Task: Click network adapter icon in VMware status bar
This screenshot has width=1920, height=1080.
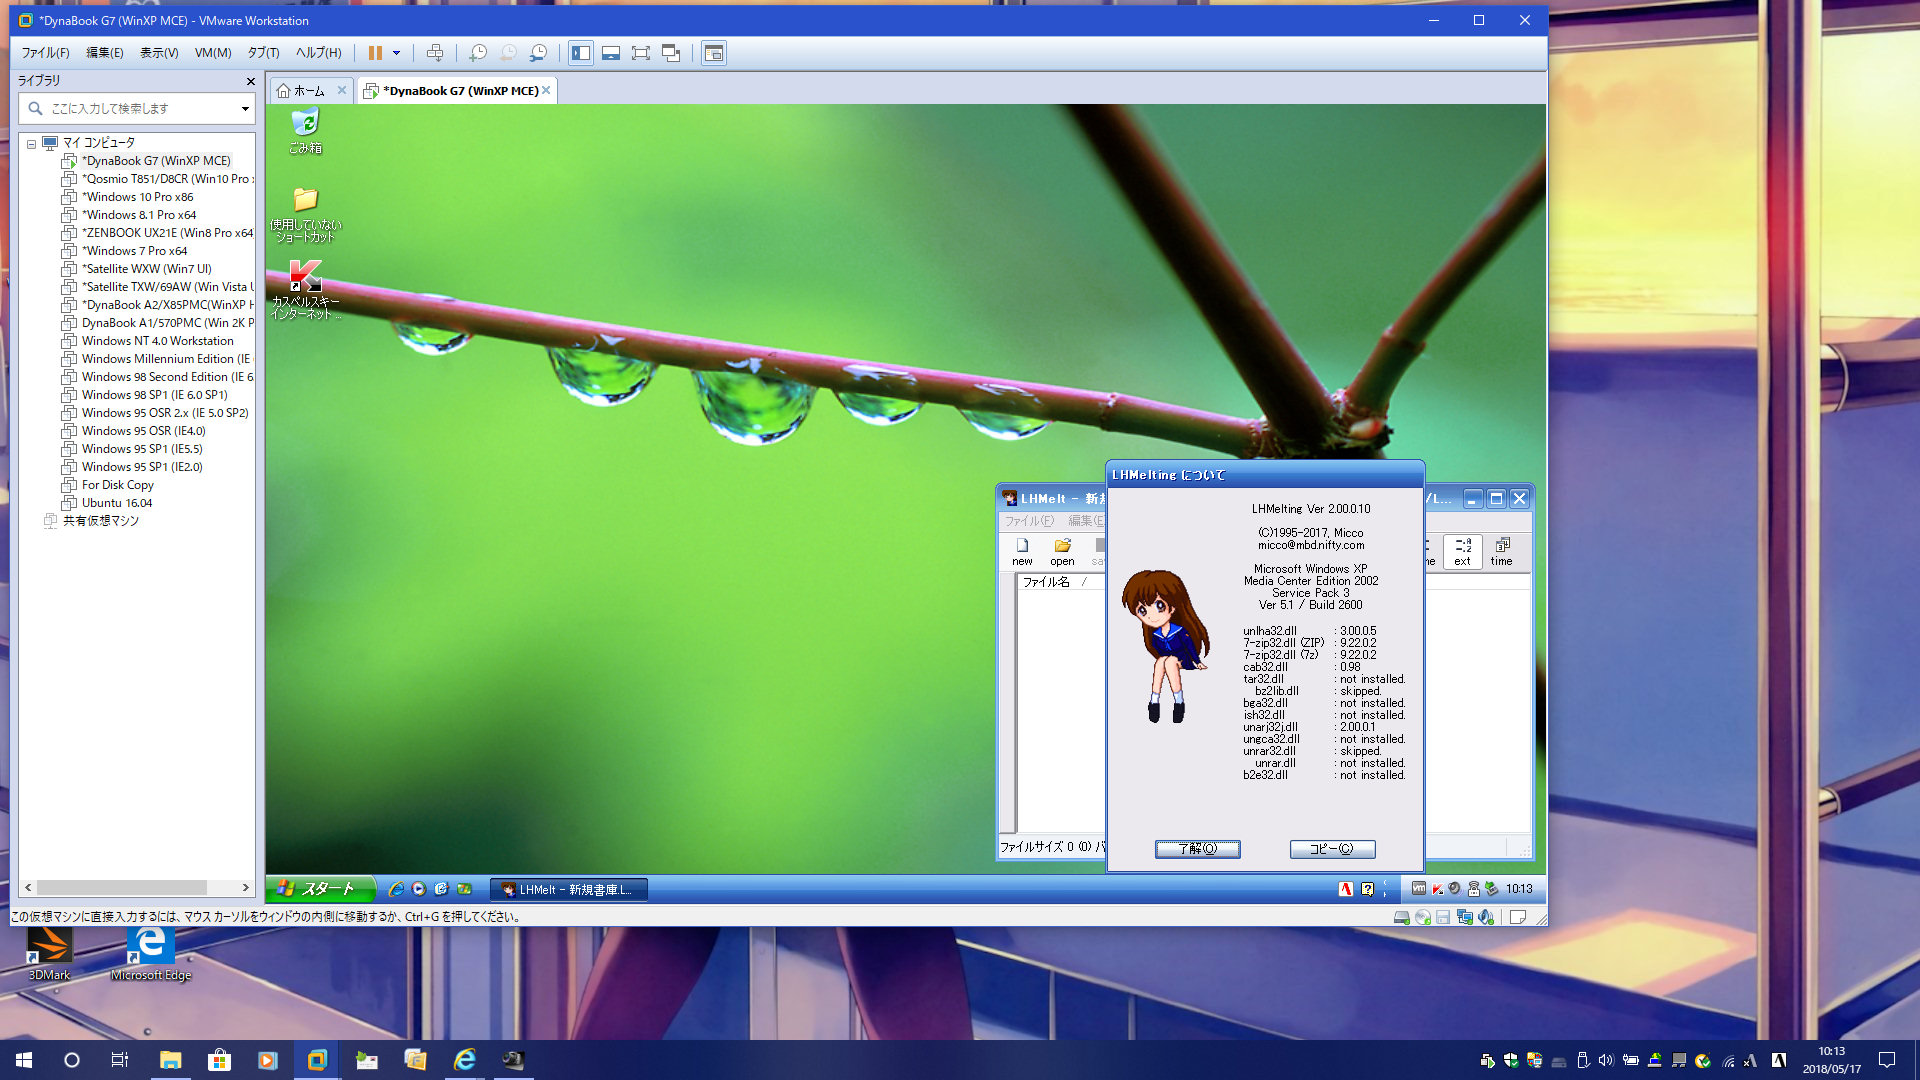Action: (x=1465, y=917)
